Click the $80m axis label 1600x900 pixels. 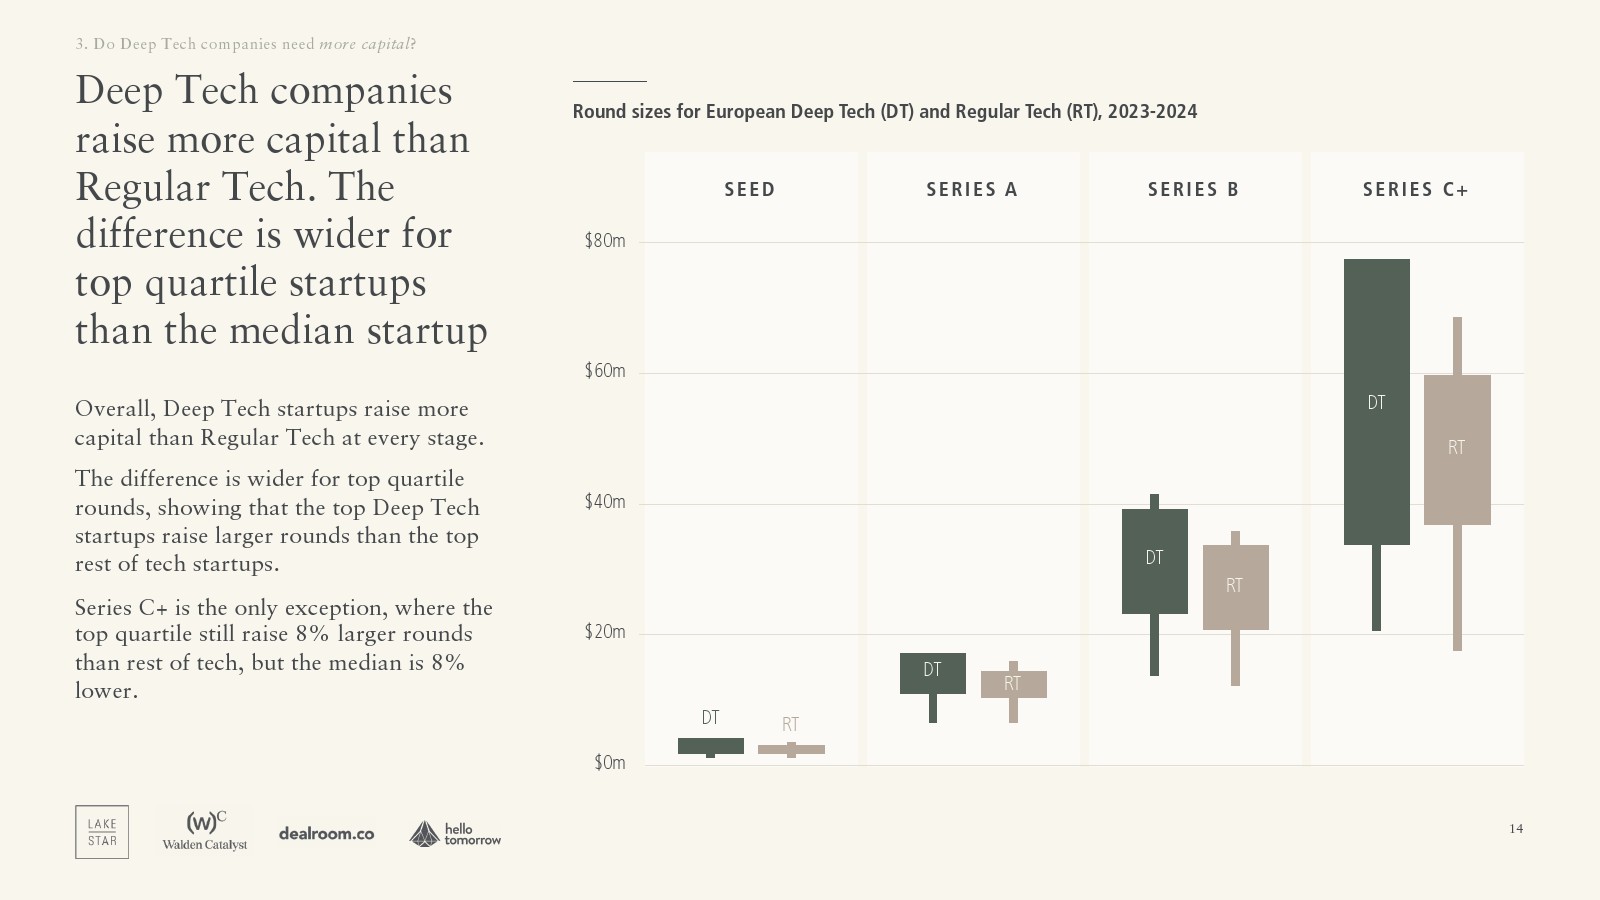[605, 241]
